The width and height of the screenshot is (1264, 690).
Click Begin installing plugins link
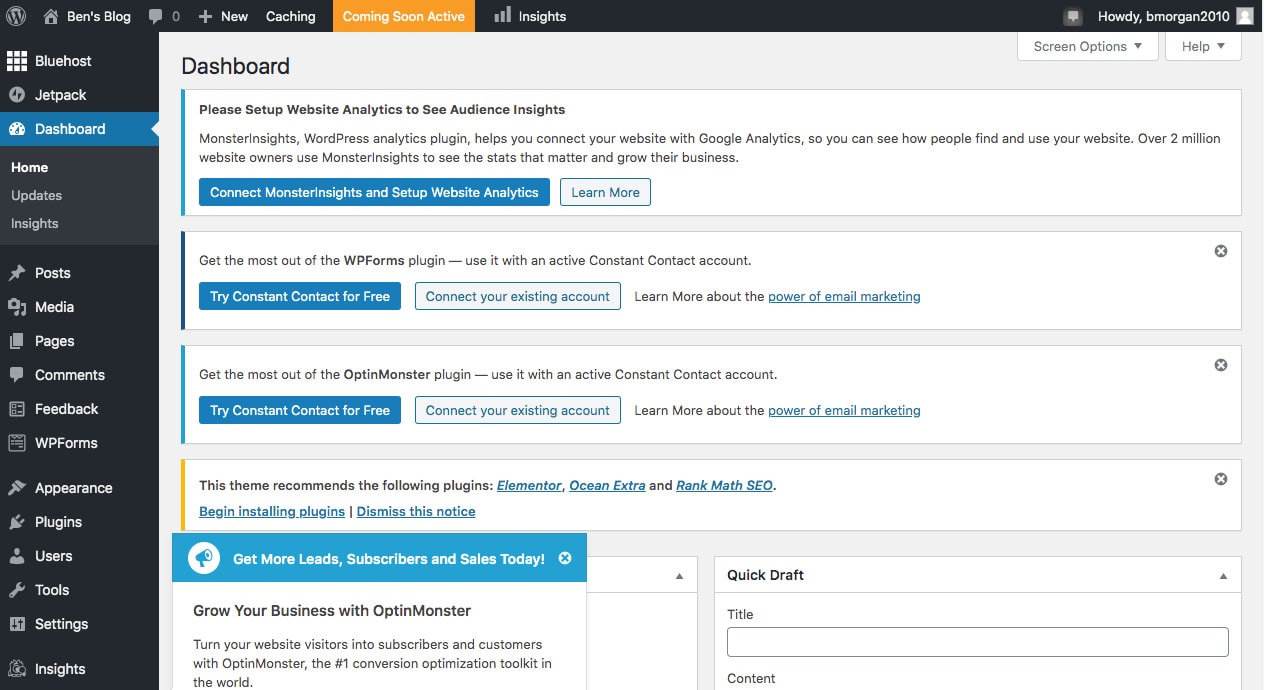click(x=272, y=511)
